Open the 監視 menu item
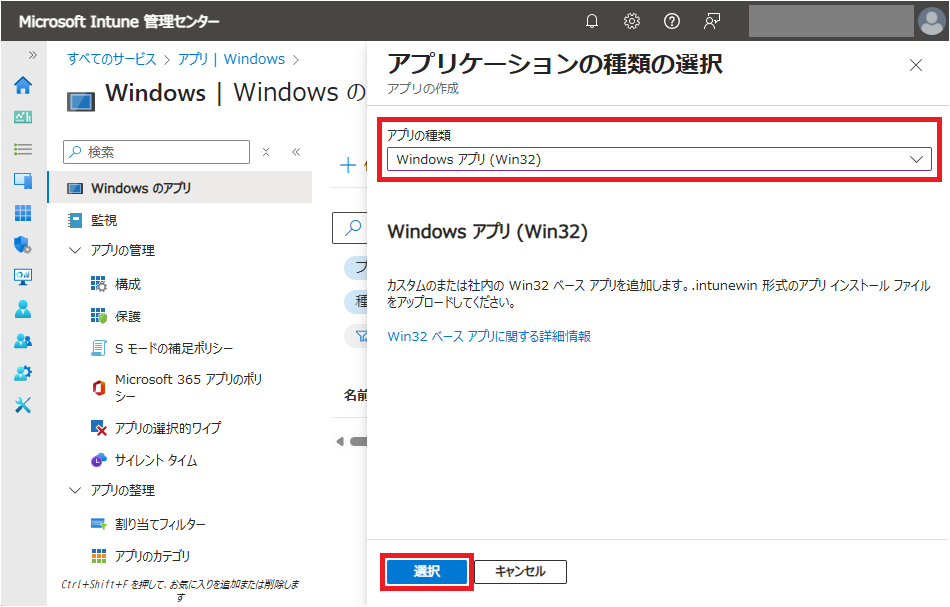This screenshot has height=607, width=950. tap(104, 221)
